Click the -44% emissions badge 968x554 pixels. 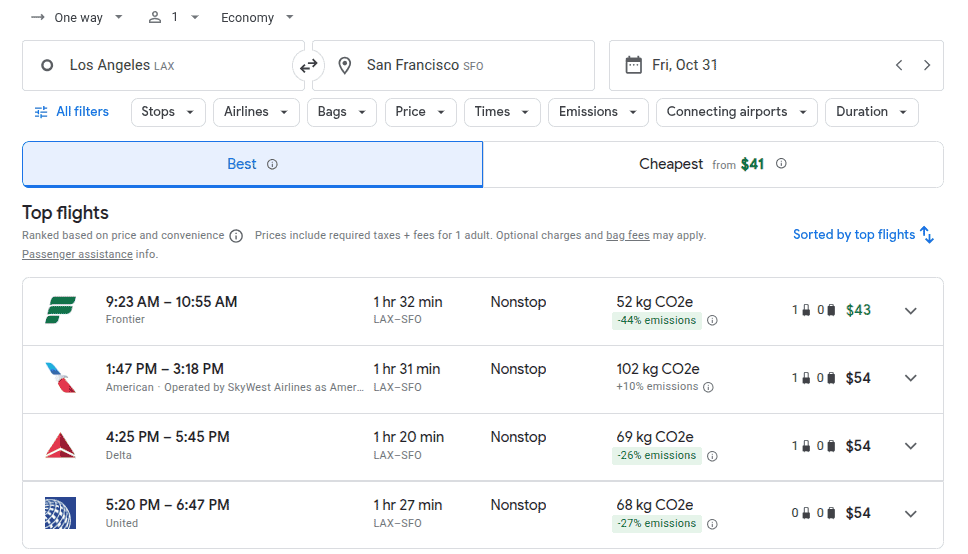point(657,321)
